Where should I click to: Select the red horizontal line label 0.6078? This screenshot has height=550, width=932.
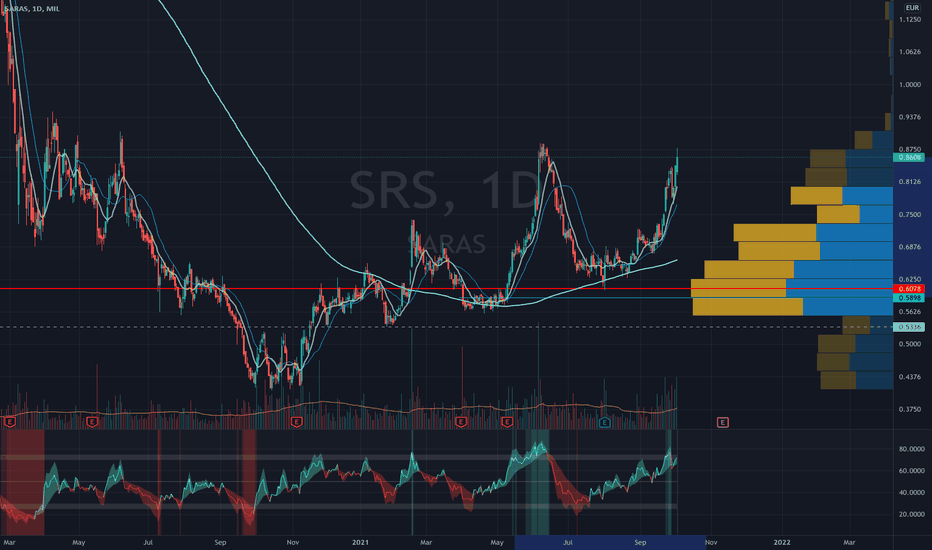tap(909, 289)
